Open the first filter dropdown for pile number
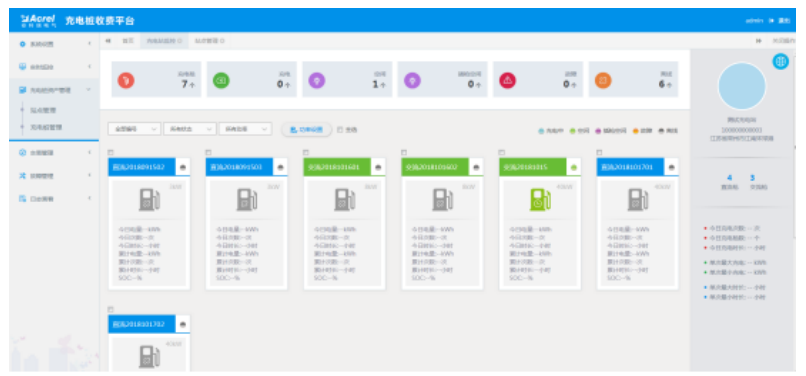This screenshot has width=806, height=376. coord(134,130)
